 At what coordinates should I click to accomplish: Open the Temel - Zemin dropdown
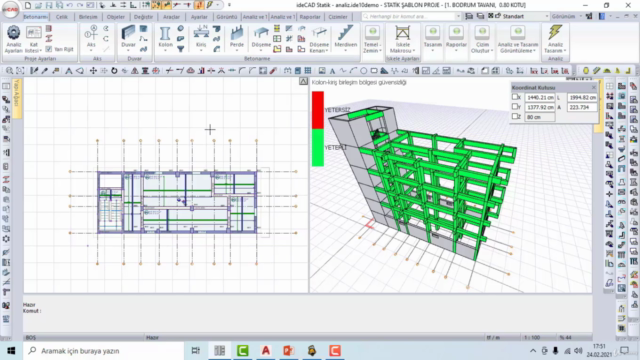tap(372, 39)
